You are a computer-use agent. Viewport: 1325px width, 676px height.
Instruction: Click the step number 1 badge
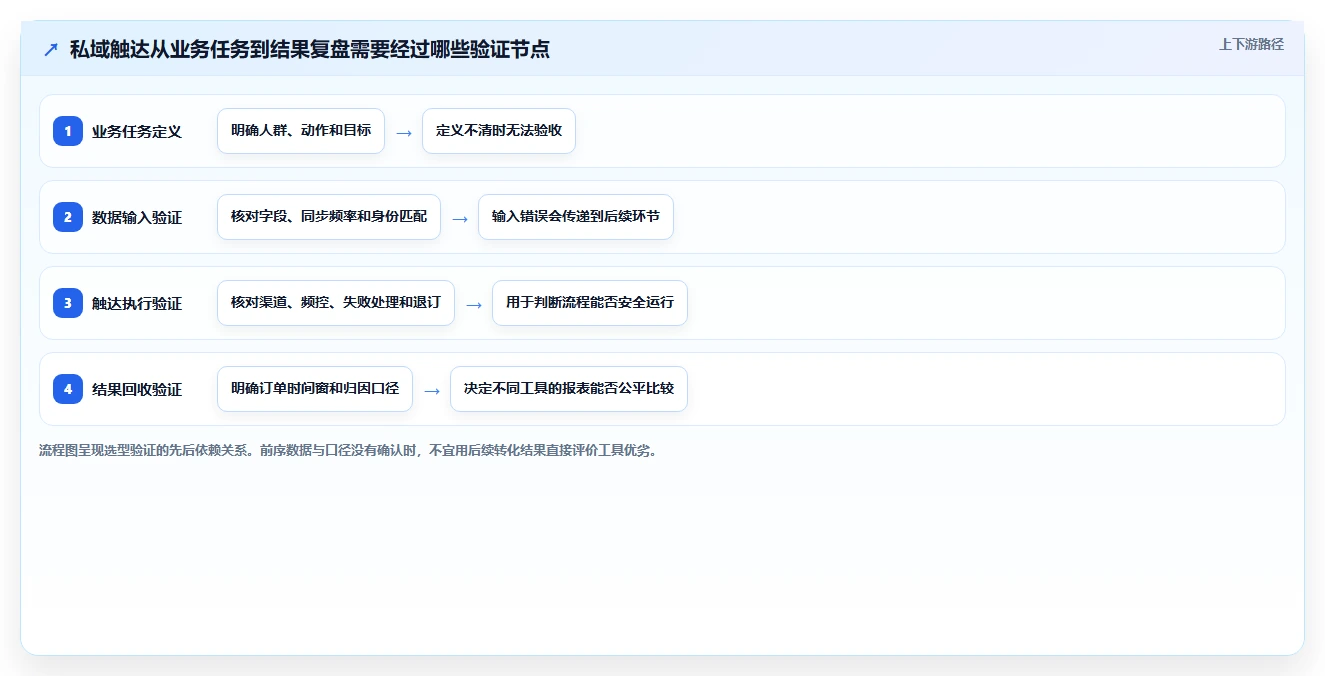click(68, 131)
